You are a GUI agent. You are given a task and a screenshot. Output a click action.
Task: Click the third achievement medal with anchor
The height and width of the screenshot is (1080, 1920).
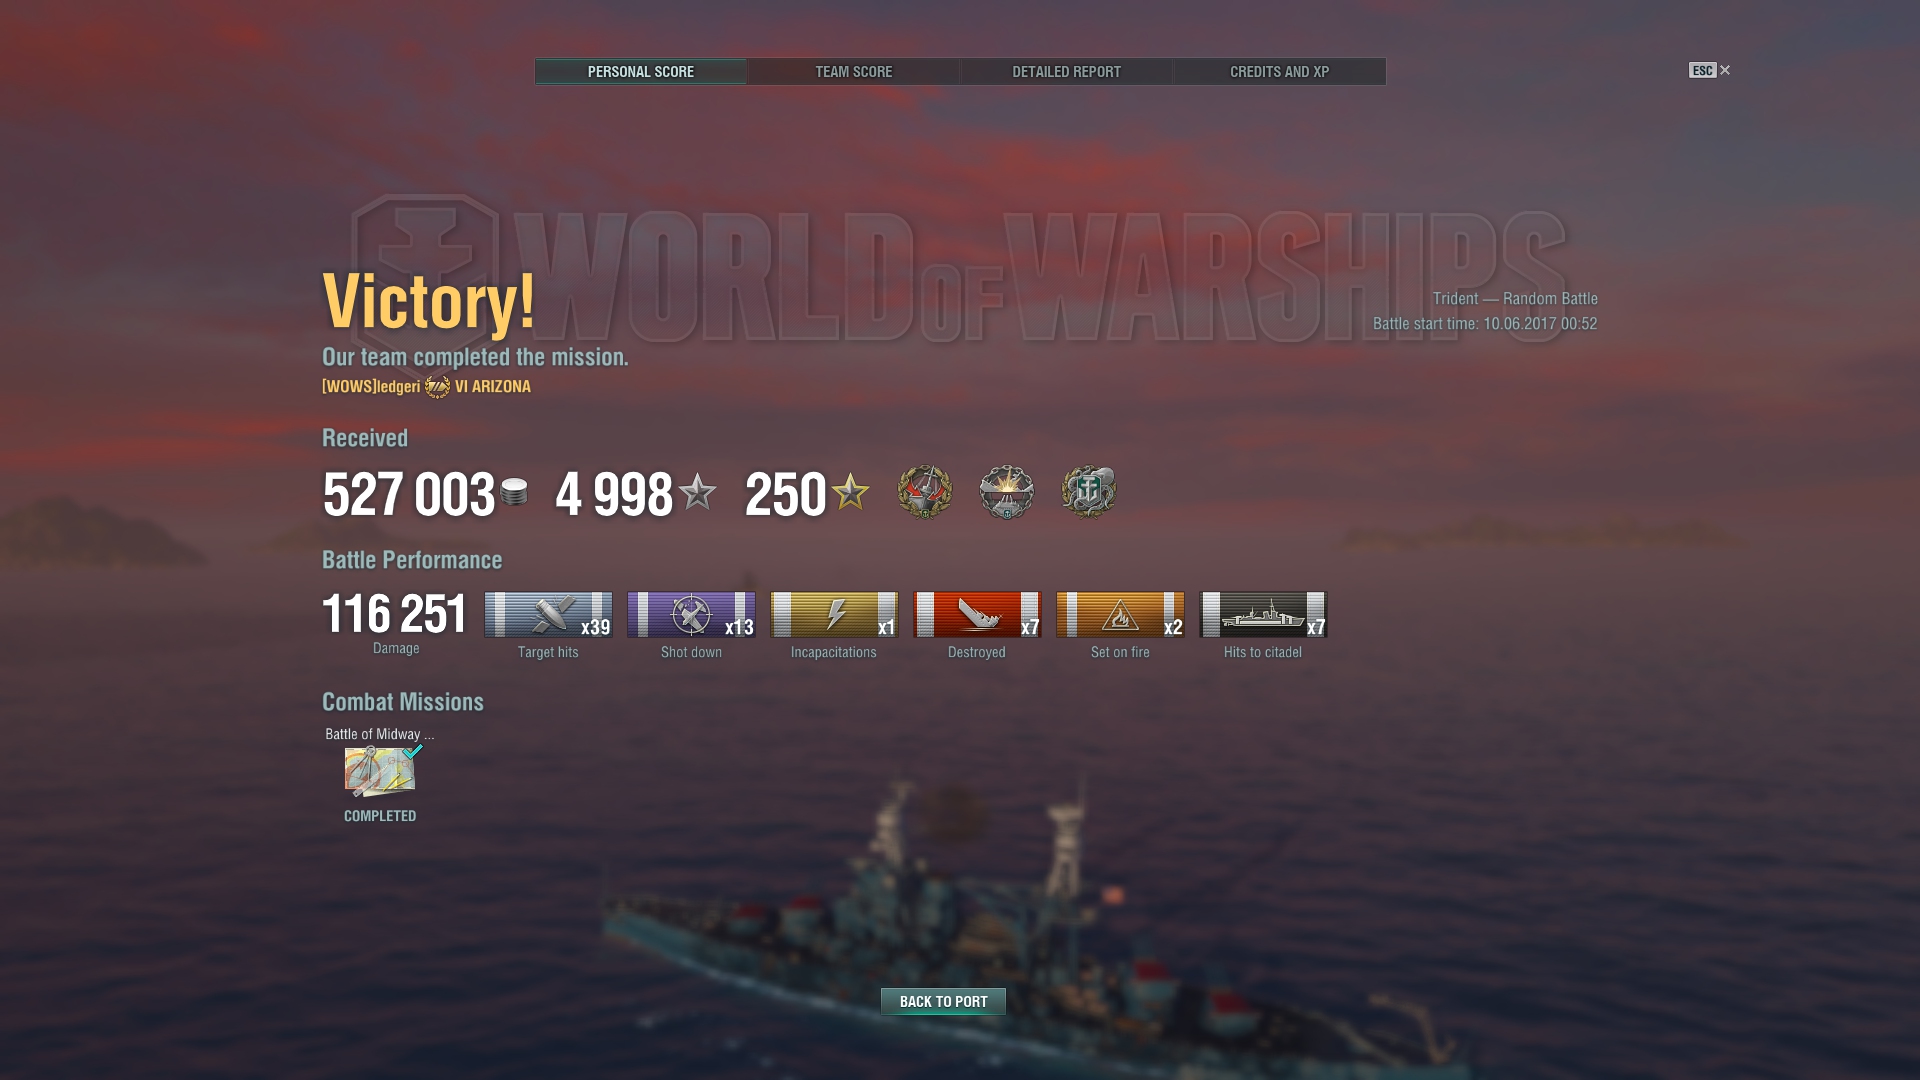click(1089, 492)
